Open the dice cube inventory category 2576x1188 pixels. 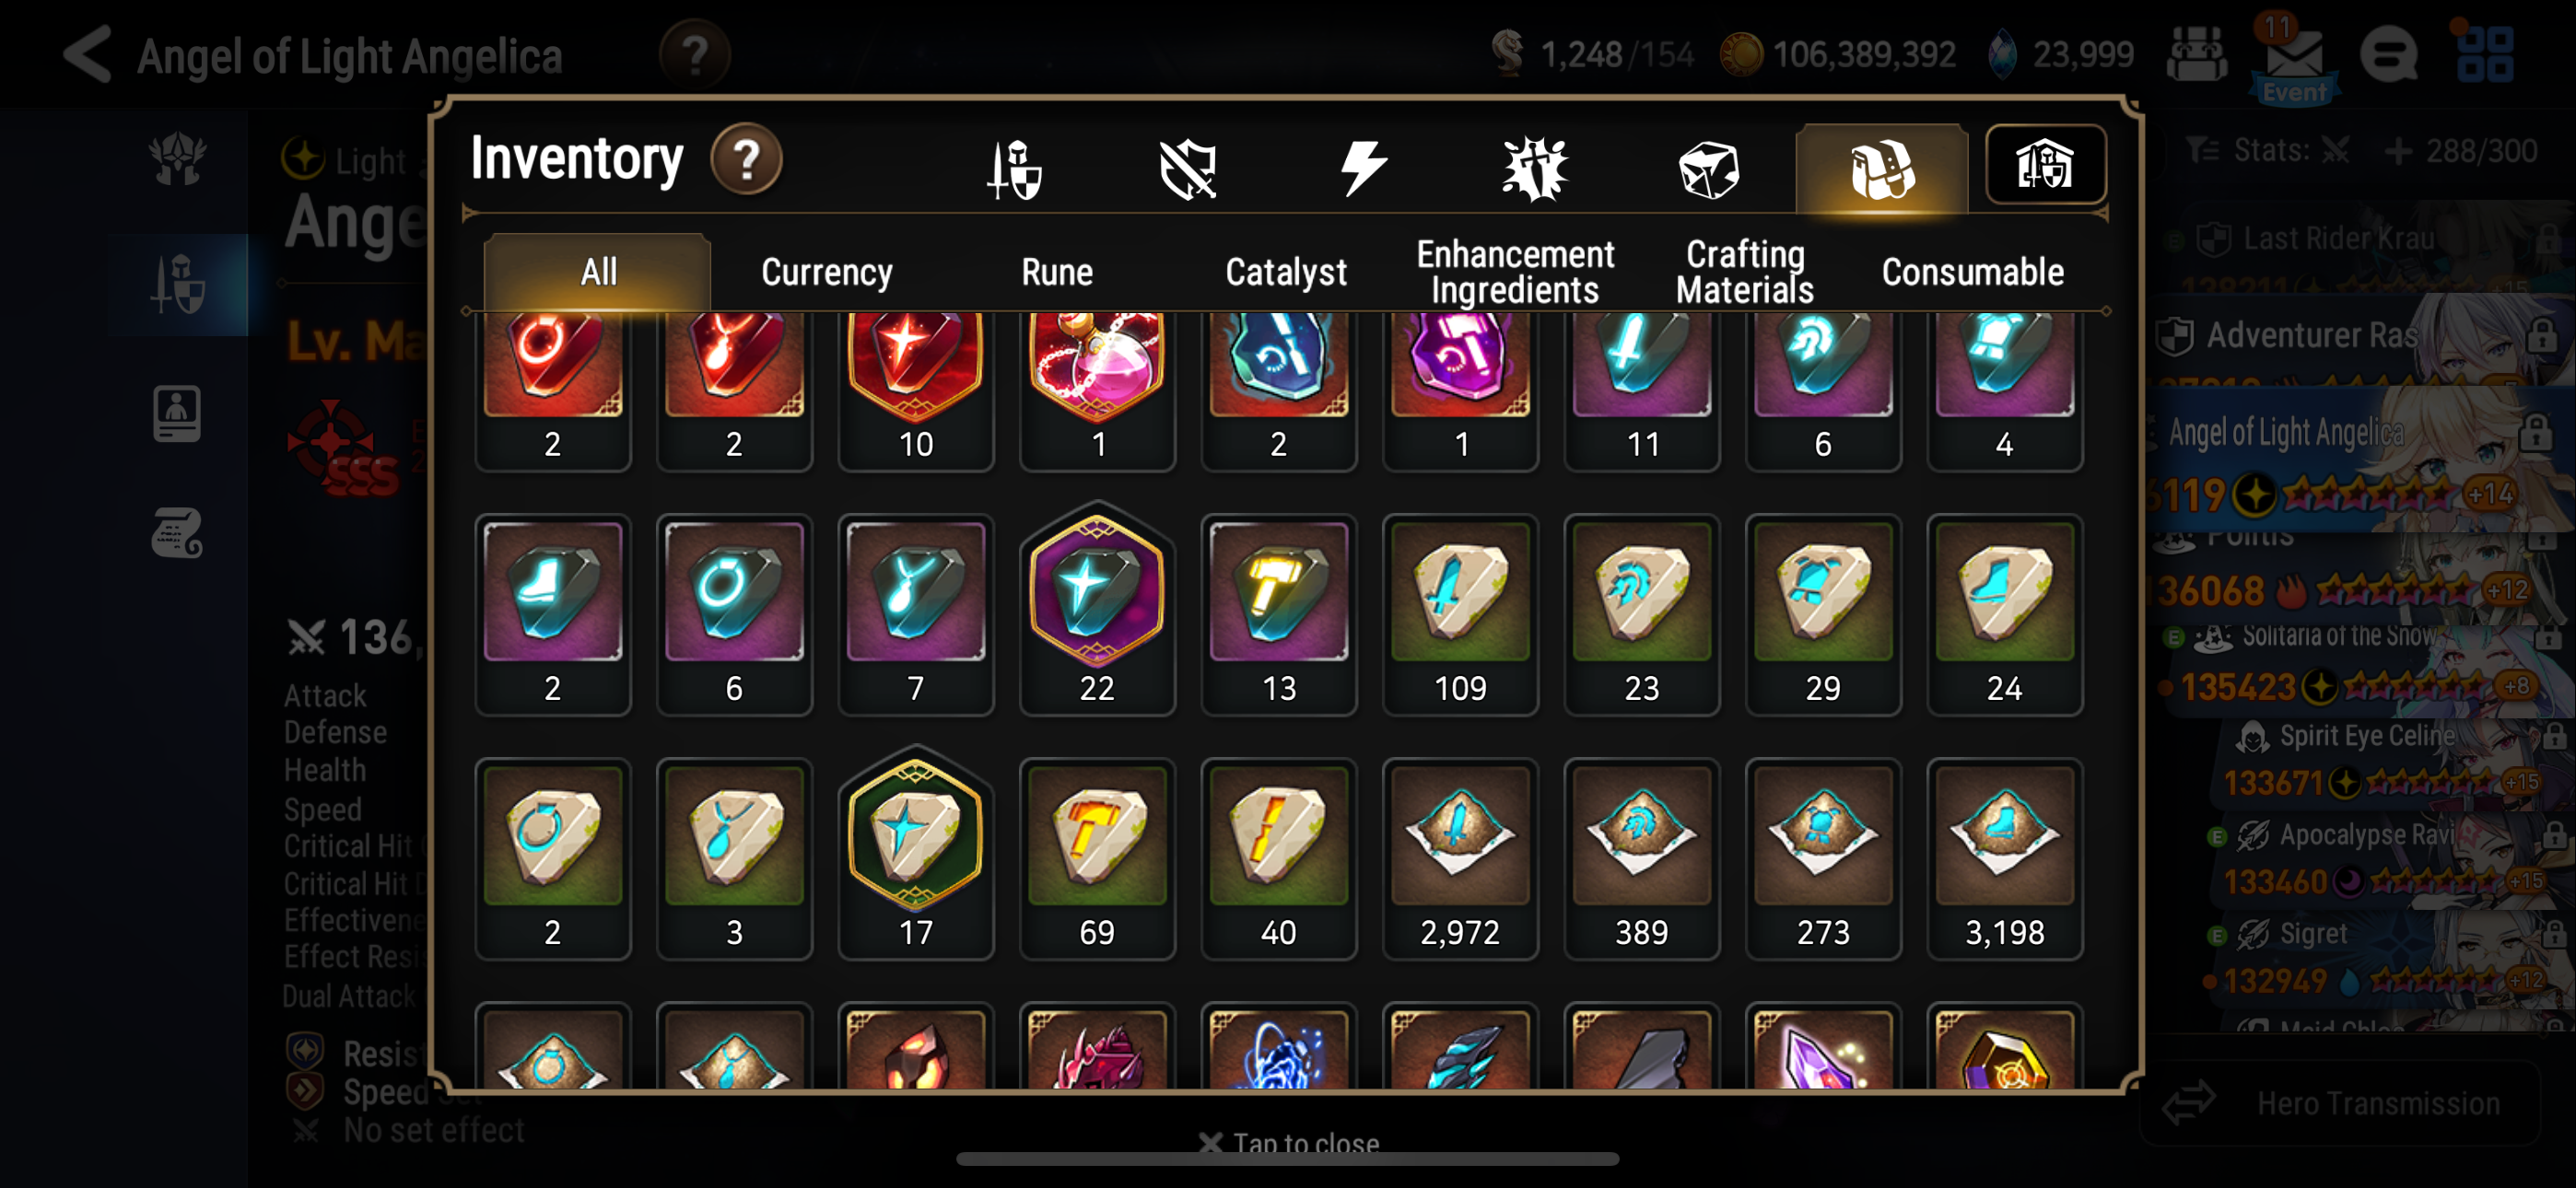click(1709, 168)
